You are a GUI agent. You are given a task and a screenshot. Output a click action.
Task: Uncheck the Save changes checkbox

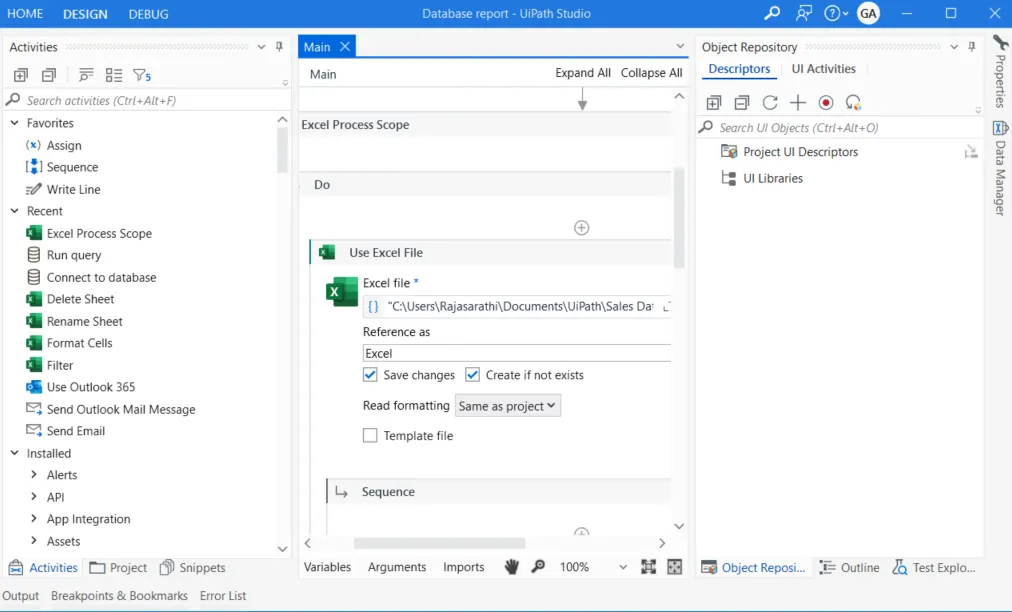[x=370, y=375]
